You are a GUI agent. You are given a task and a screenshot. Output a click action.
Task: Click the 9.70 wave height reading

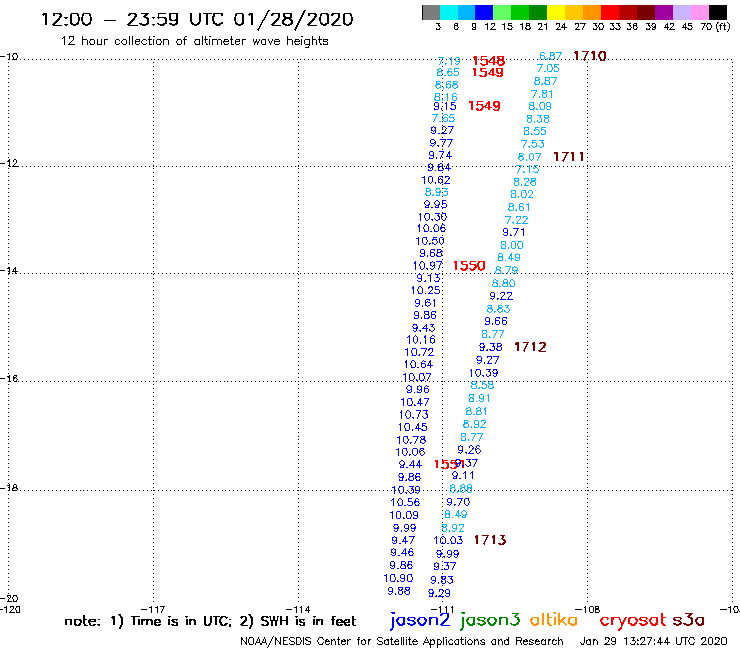[458, 501]
